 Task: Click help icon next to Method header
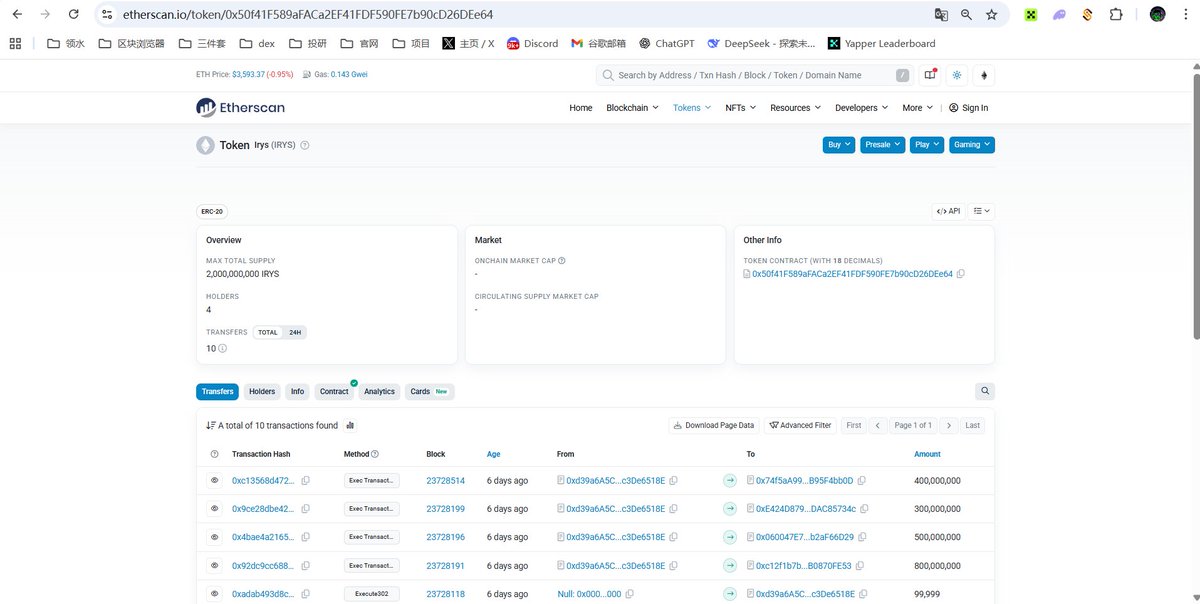coord(375,454)
